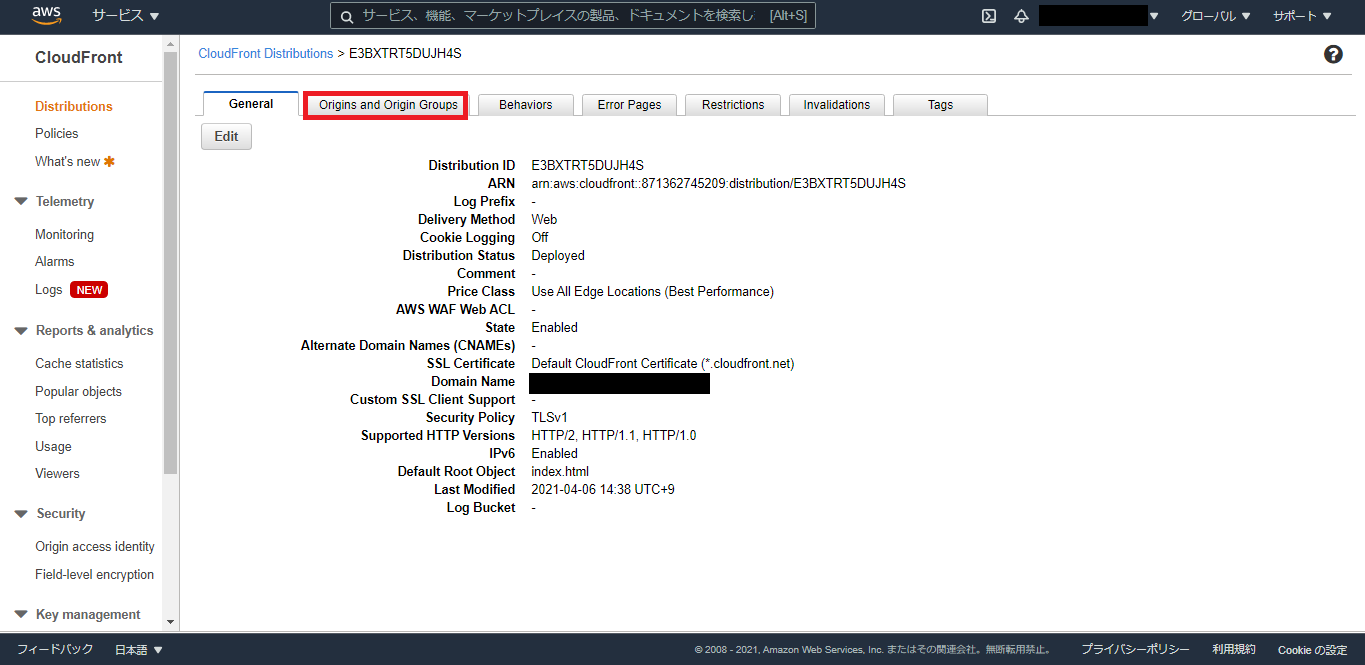Open the 日本語 language selector
The width and height of the screenshot is (1365, 665).
[x=138, y=650]
